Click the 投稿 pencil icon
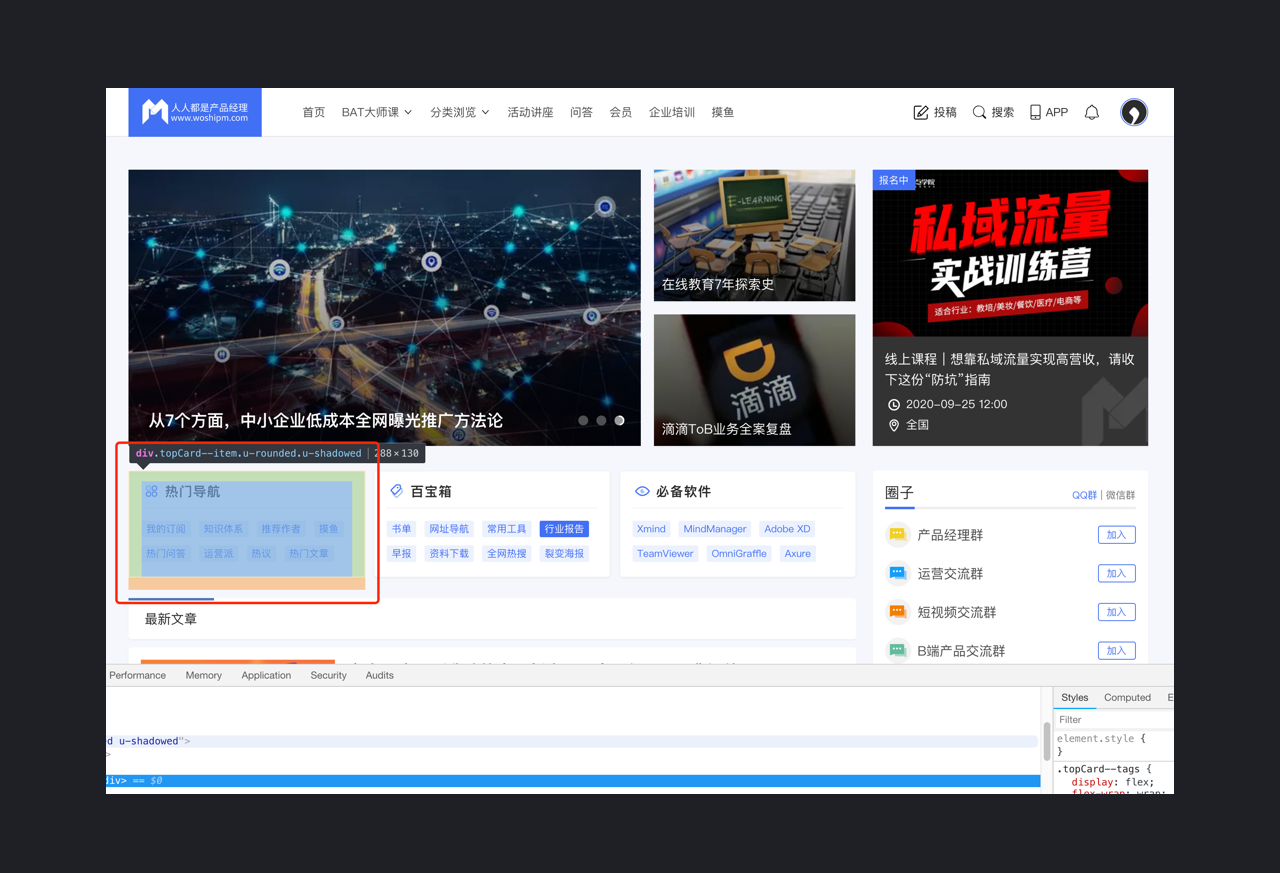Screen dimensions: 1280x873 coord(921,112)
